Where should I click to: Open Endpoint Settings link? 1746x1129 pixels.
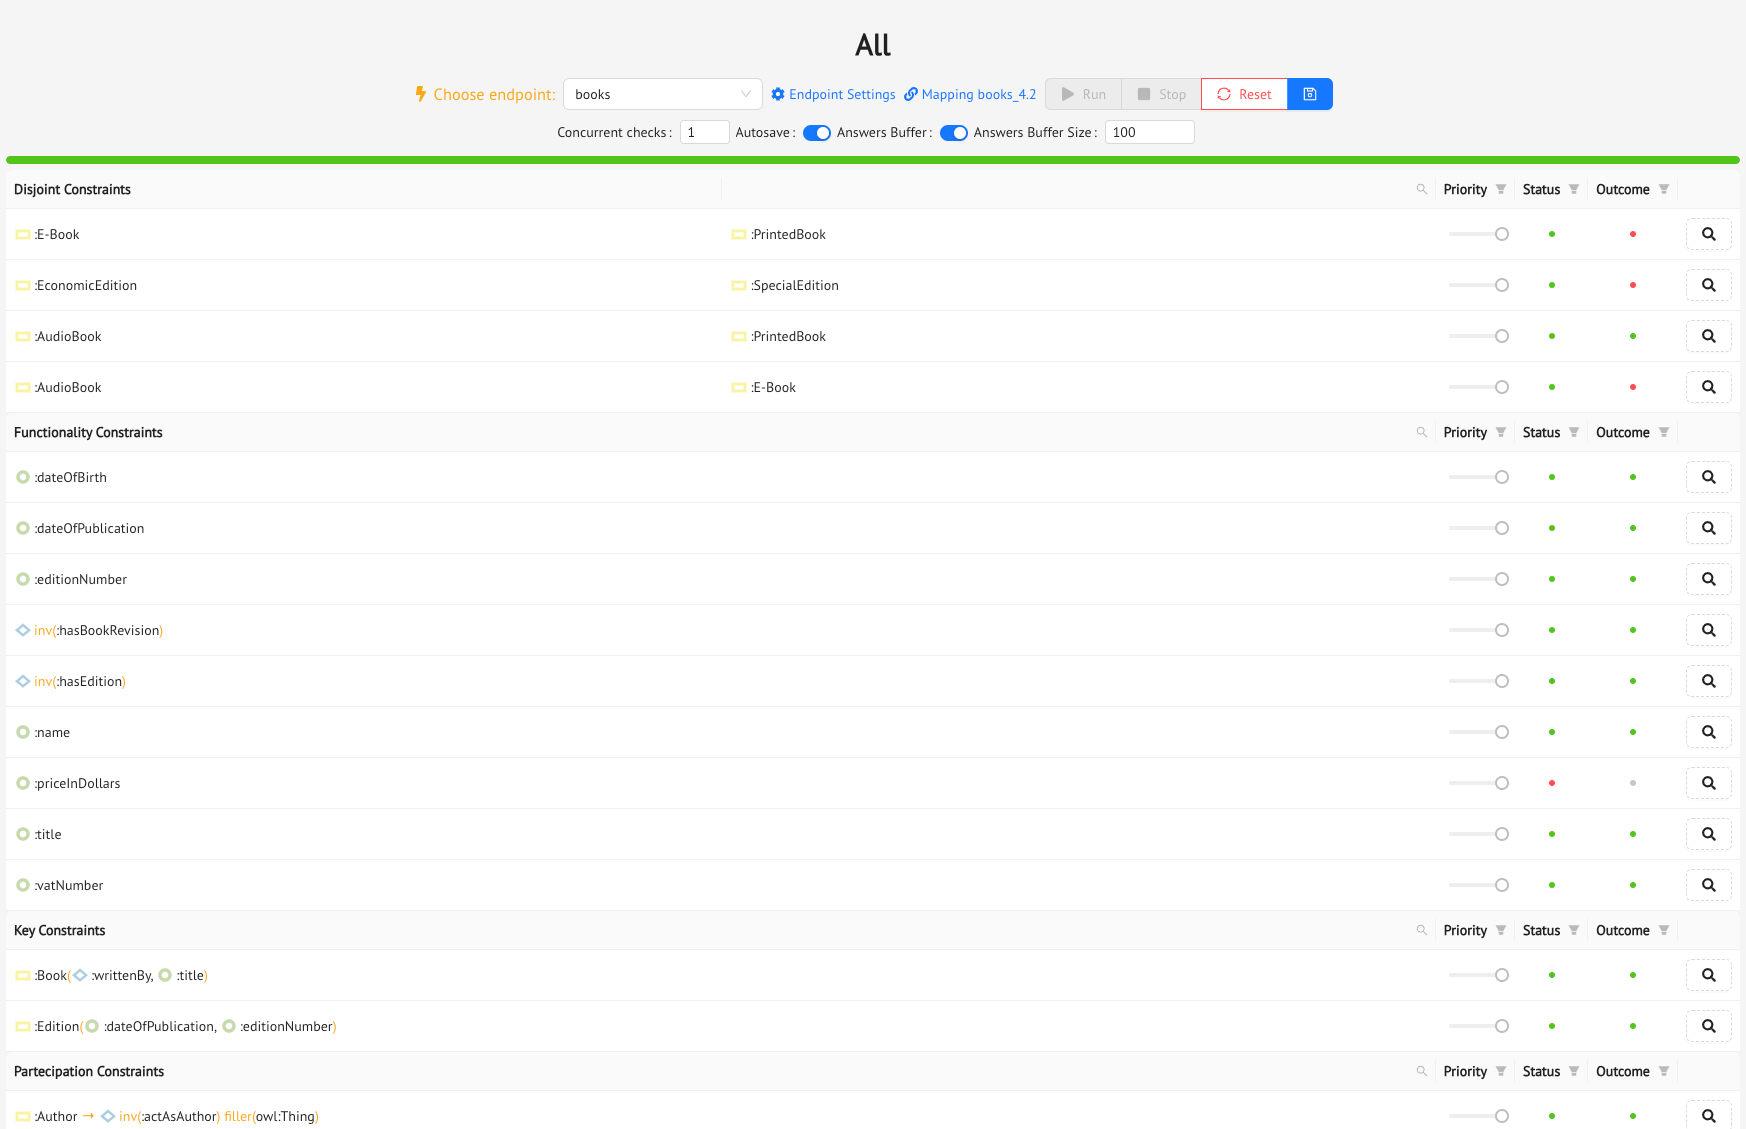(833, 94)
